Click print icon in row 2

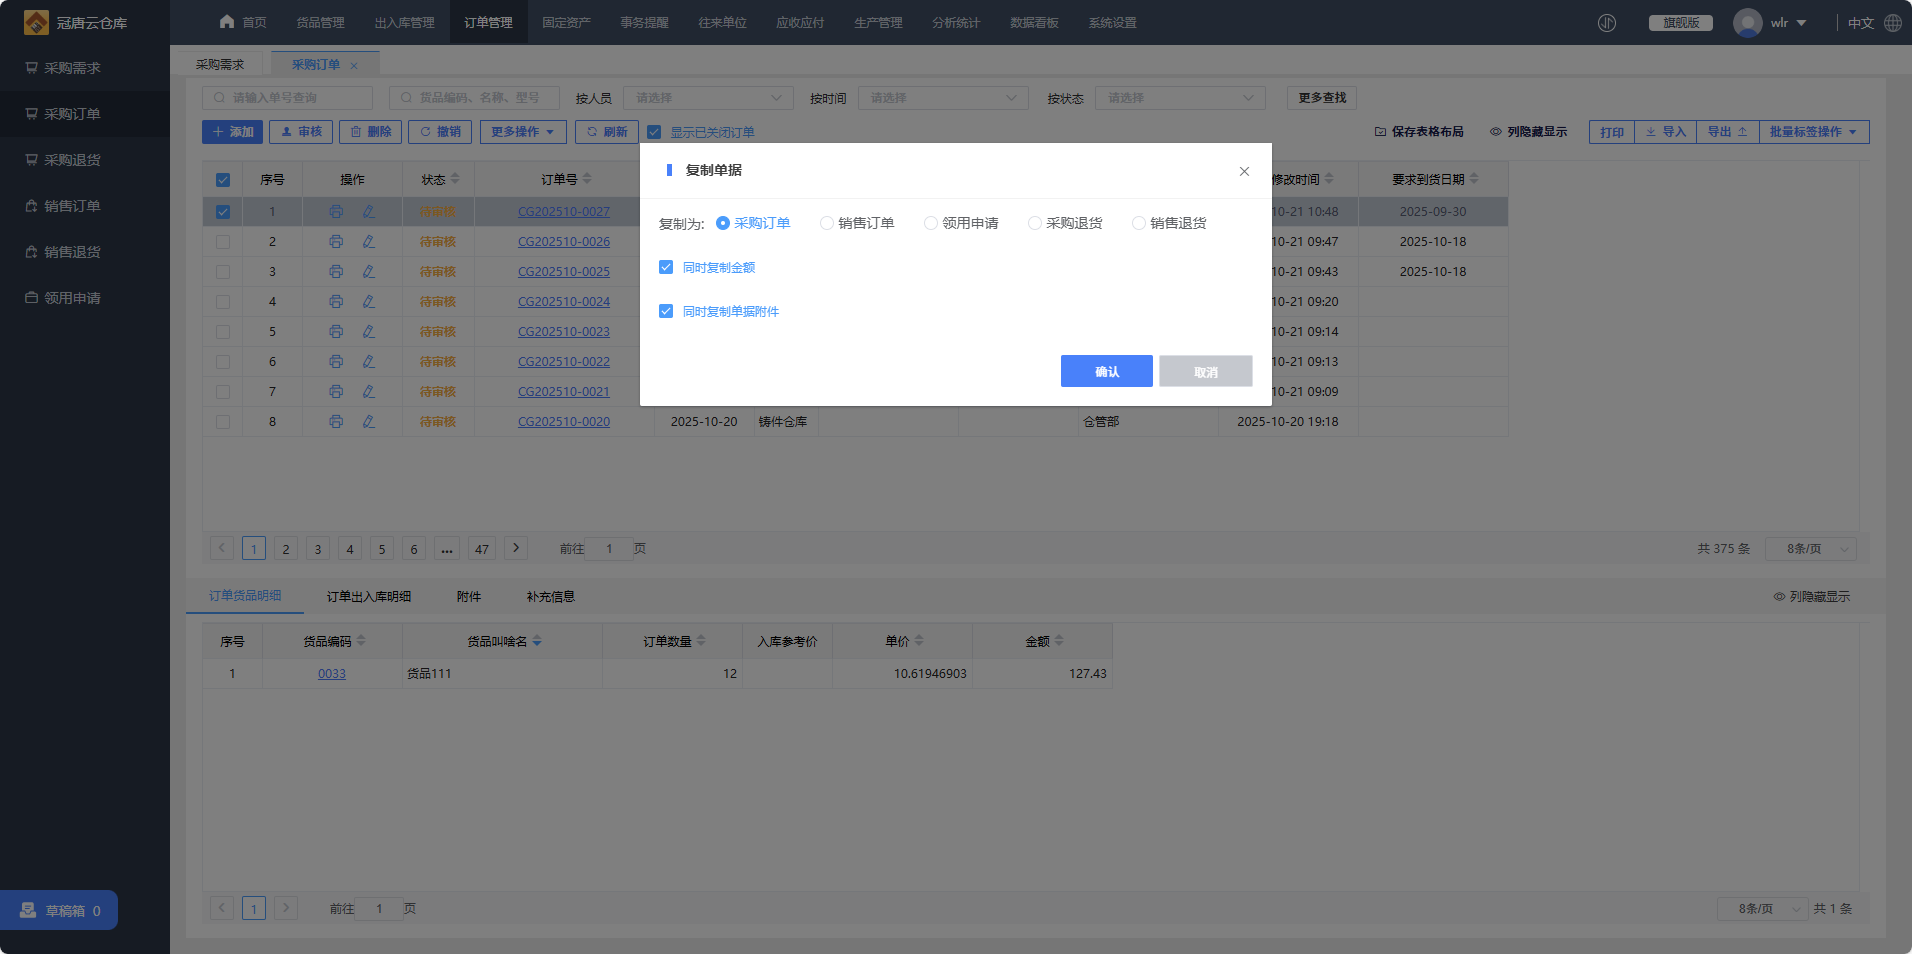(x=336, y=242)
